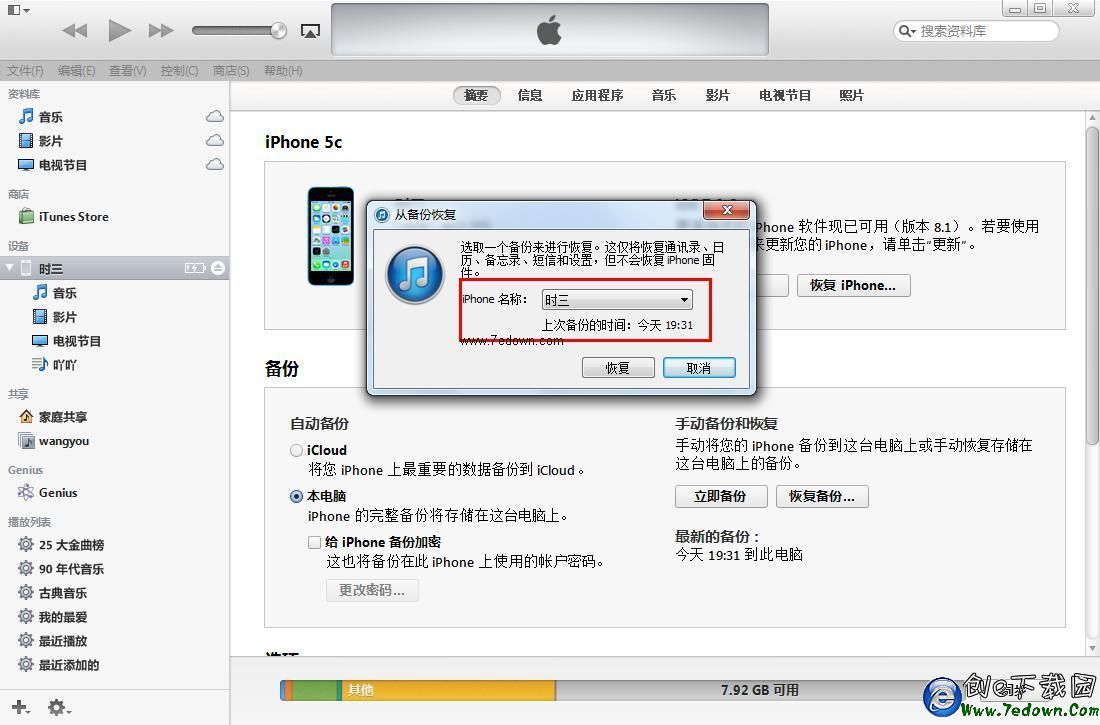
Task: Open the 帮助(H) menu
Action: [x=283, y=70]
